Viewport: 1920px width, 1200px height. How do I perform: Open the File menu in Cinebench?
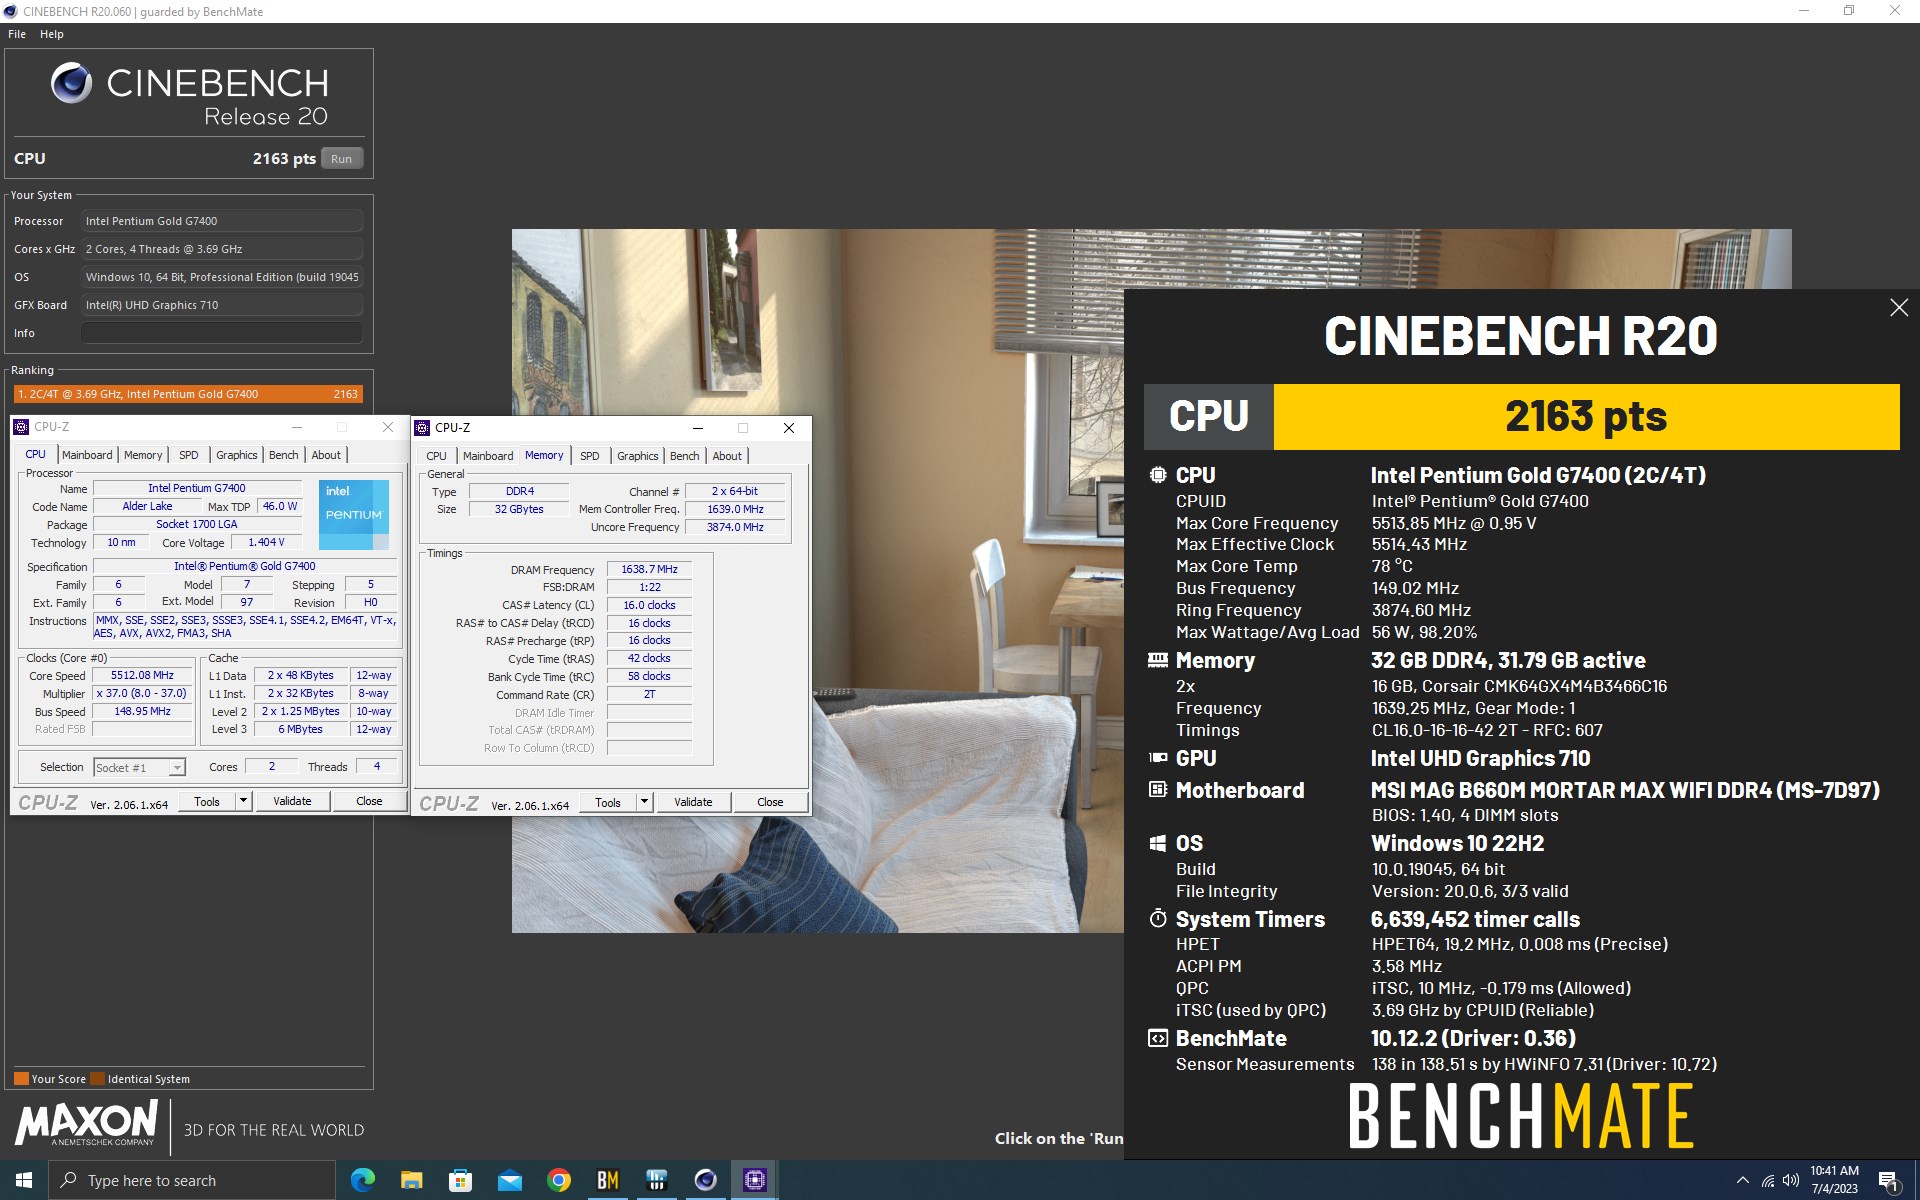click(x=17, y=34)
